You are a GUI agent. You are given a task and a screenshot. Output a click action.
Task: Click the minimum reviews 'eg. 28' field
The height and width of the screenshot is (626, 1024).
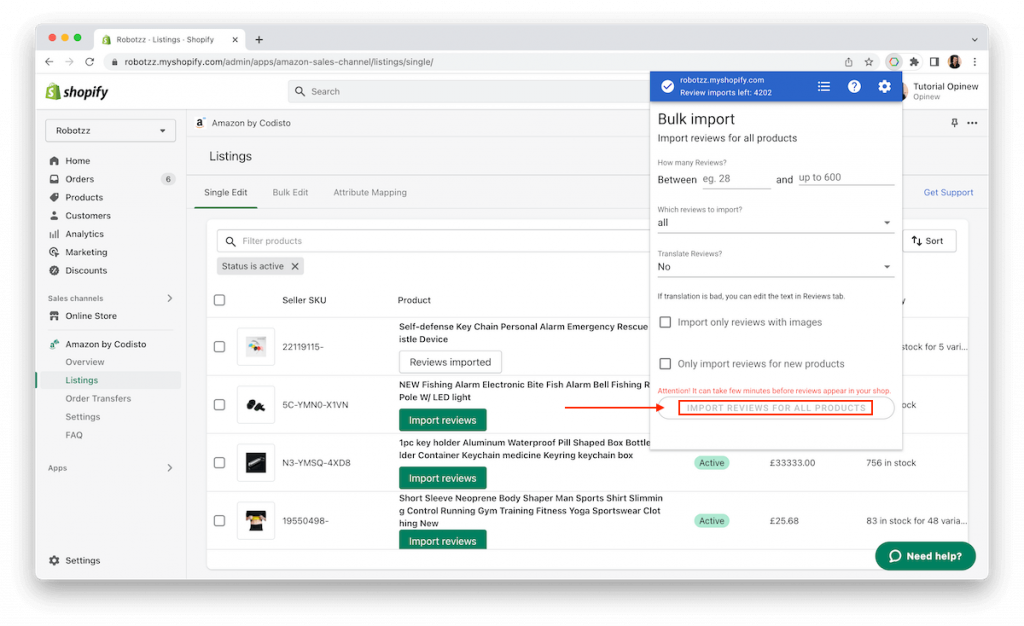736,179
